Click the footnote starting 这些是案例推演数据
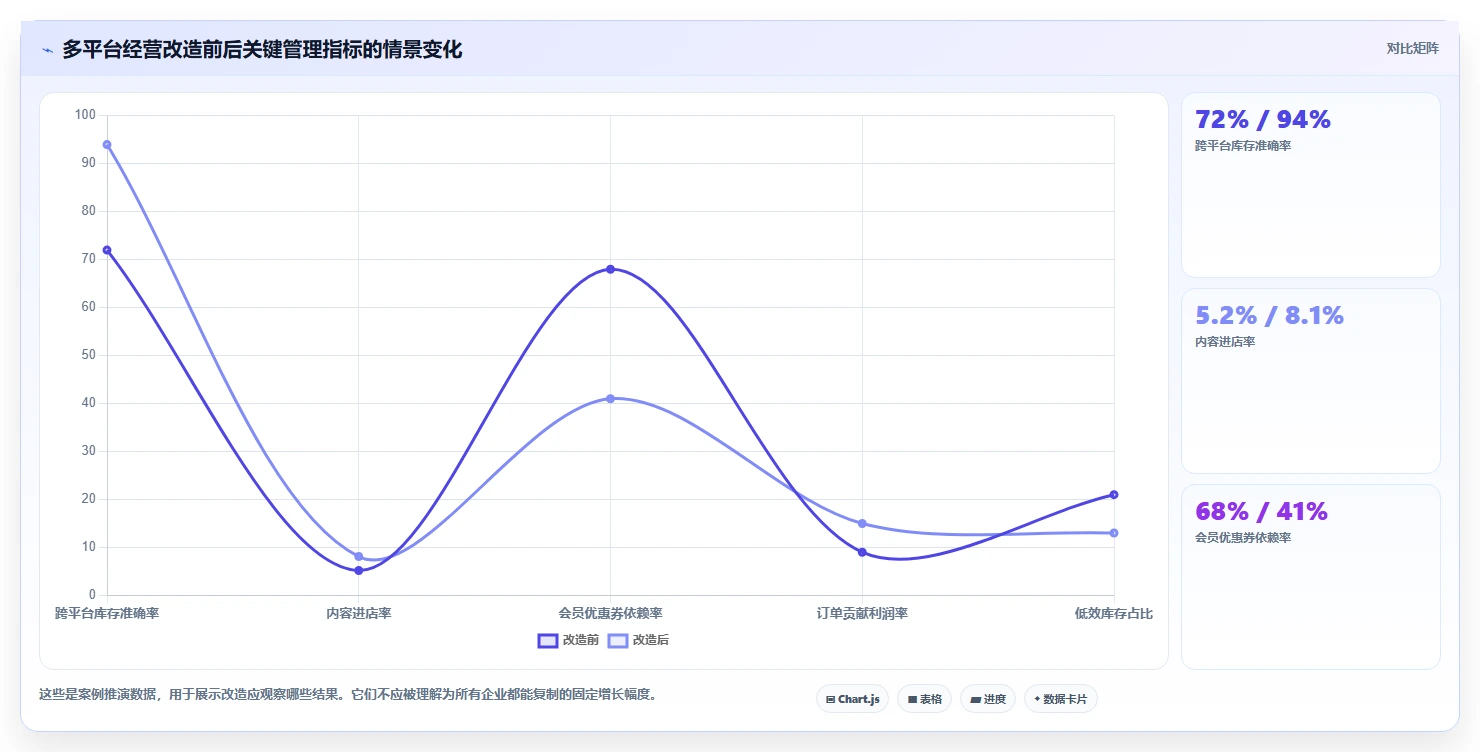Viewport: 1480px width, 752px height. (x=349, y=694)
